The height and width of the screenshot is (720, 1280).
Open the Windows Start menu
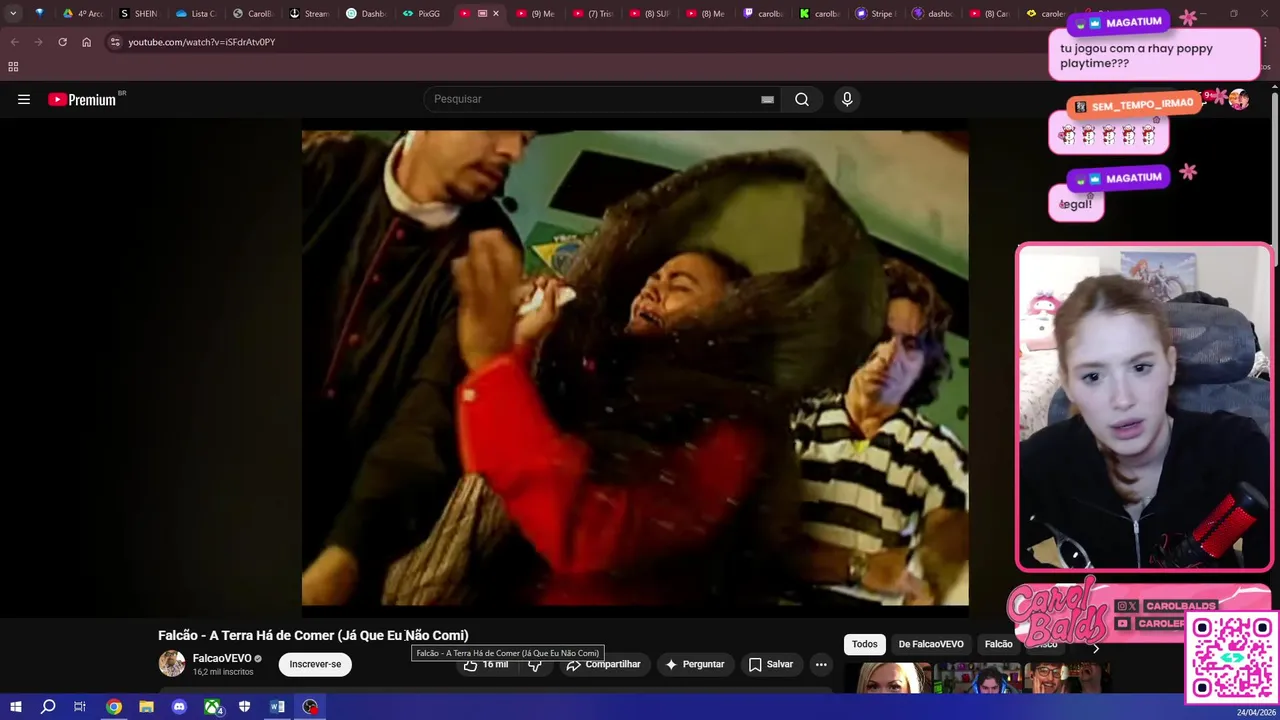click(x=15, y=707)
